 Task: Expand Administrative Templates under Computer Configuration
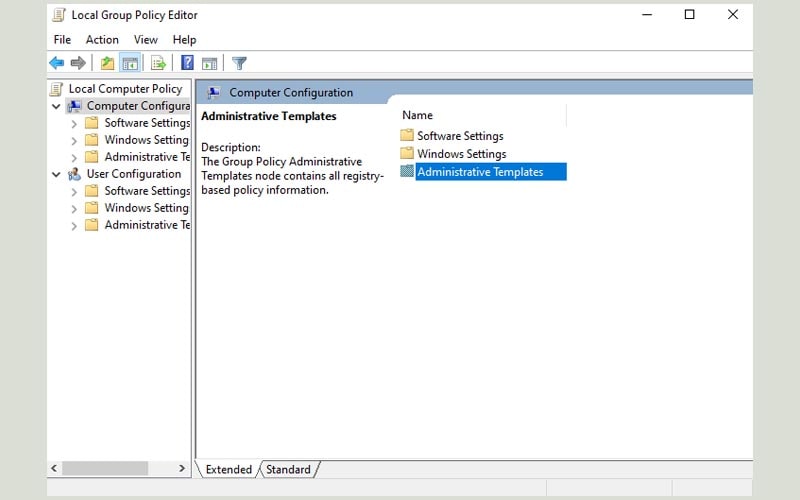pyautogui.click(x=74, y=157)
